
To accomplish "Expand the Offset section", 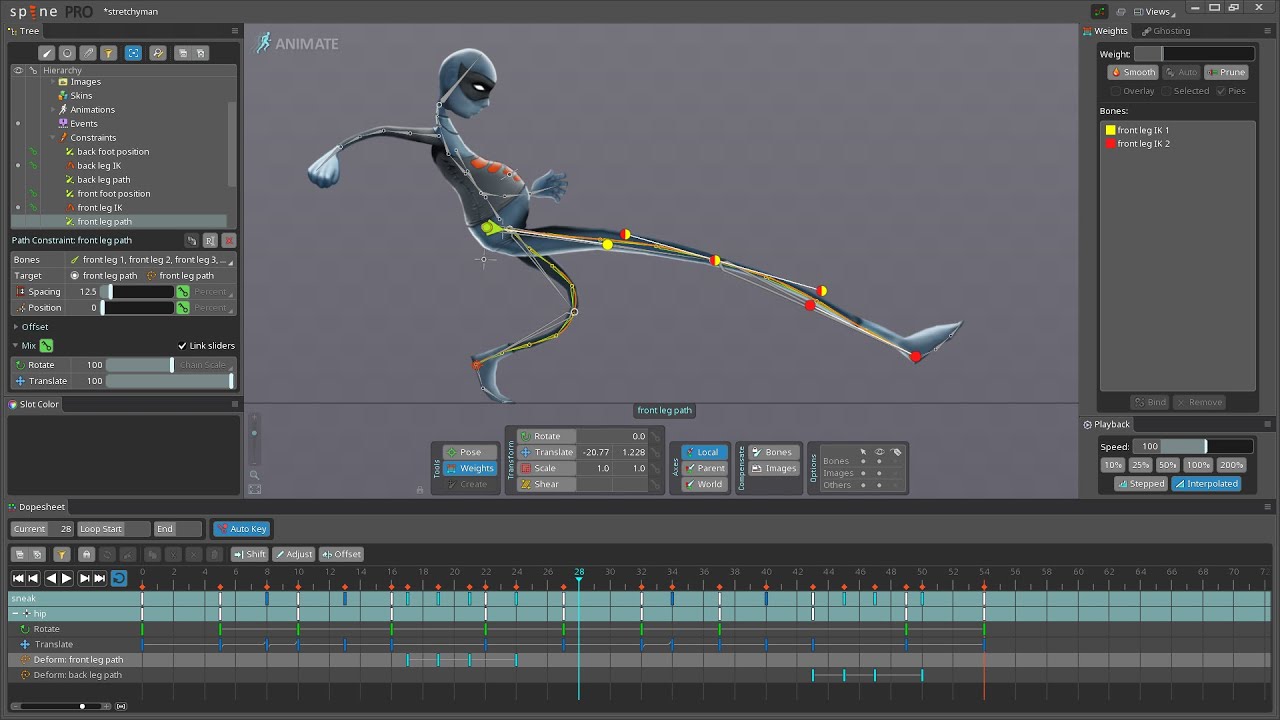I will click(x=16, y=327).
